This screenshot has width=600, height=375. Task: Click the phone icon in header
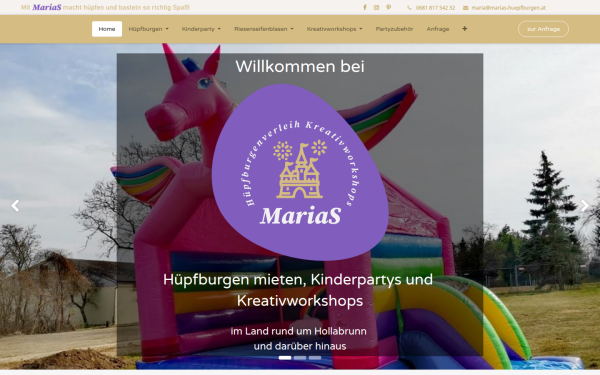409,8
